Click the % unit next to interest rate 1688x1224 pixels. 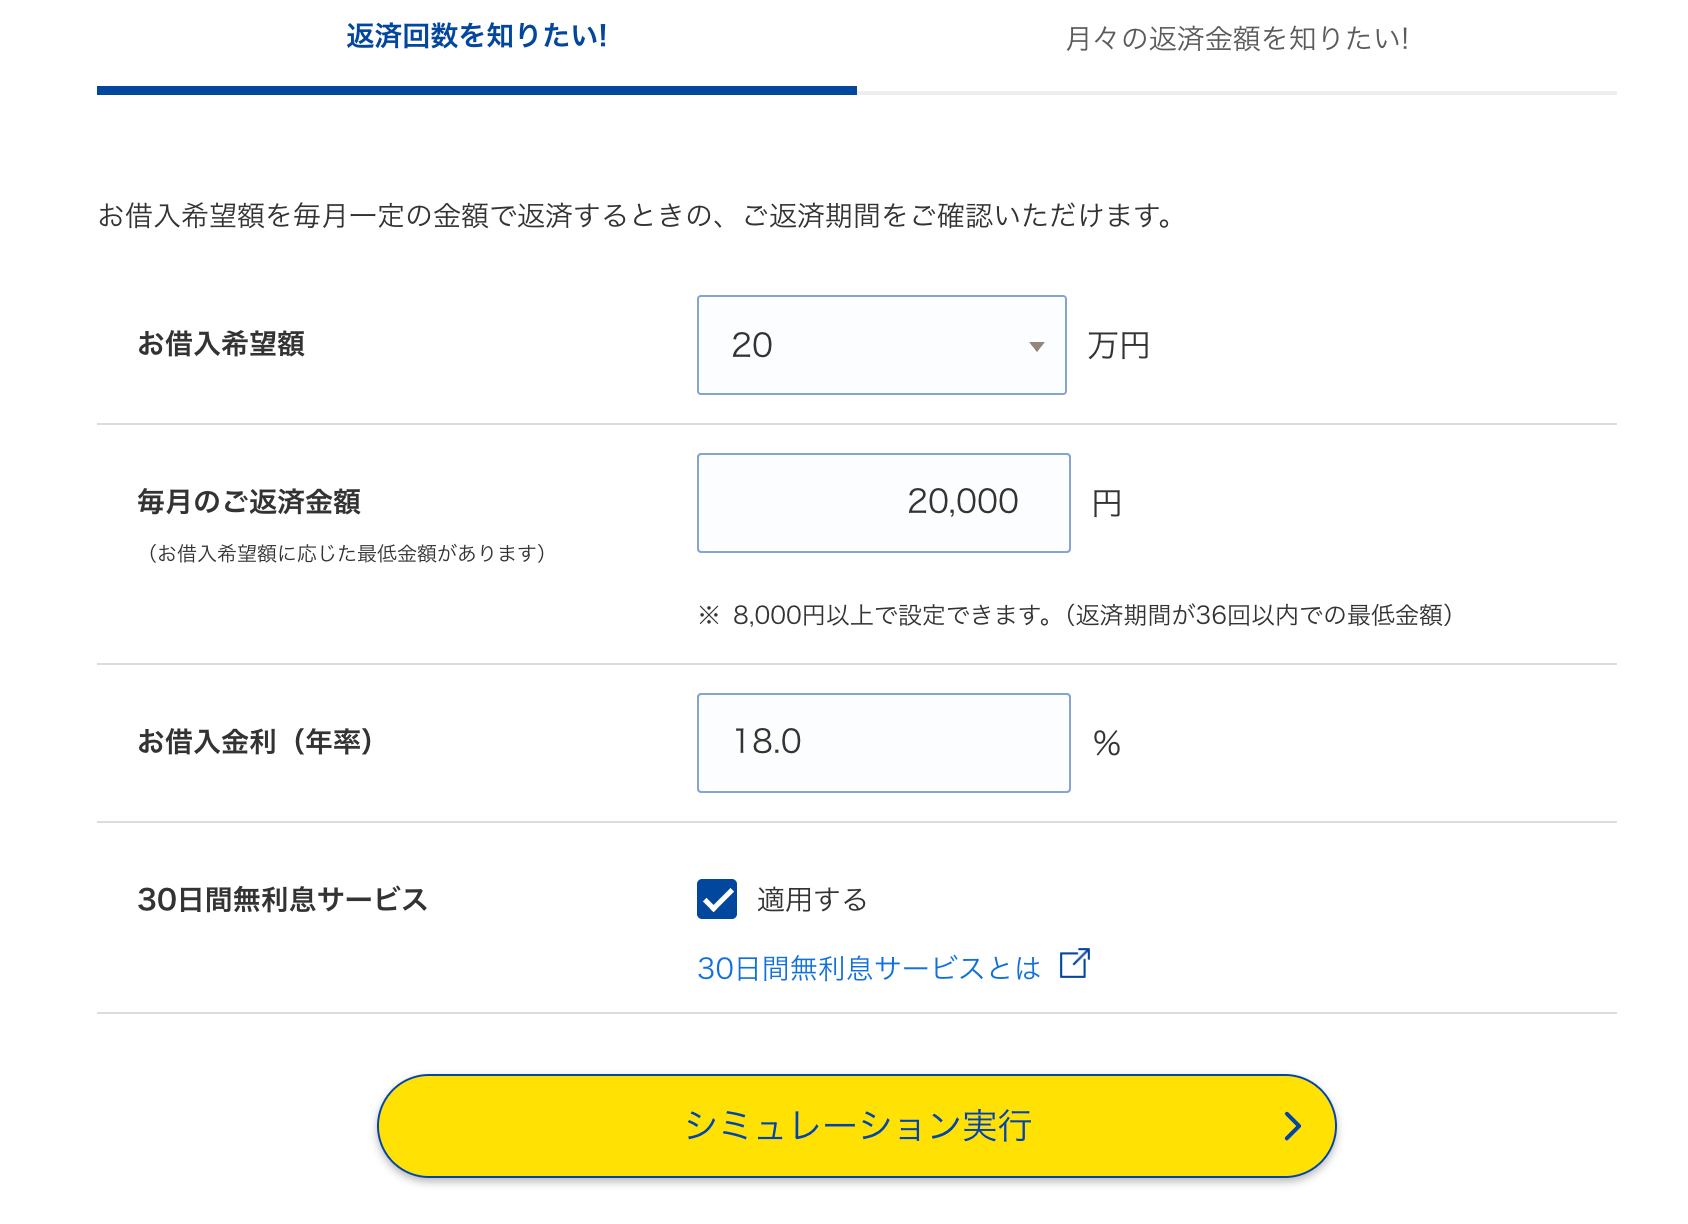[1106, 743]
